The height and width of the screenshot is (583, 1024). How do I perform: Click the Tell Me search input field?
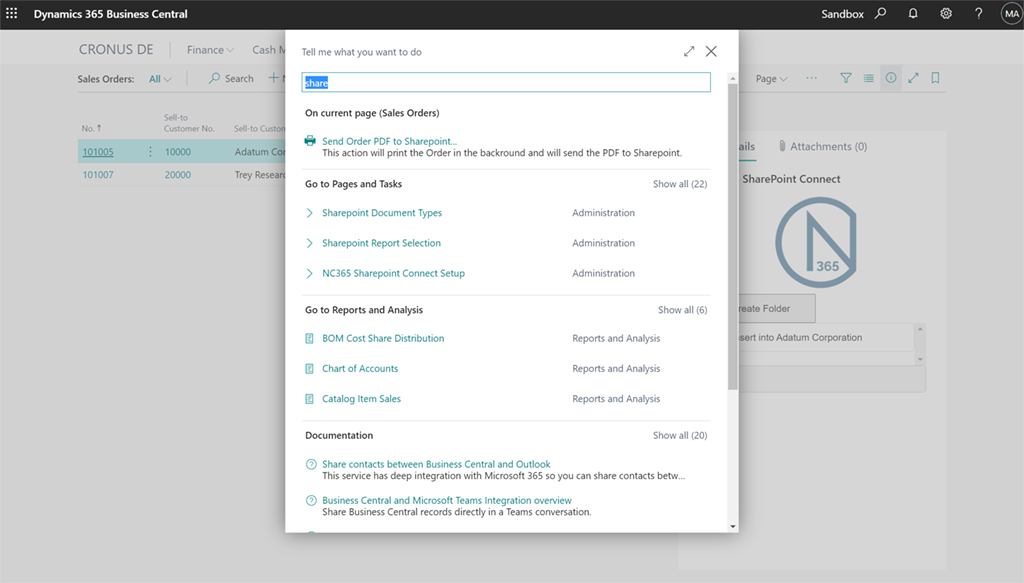coord(506,82)
